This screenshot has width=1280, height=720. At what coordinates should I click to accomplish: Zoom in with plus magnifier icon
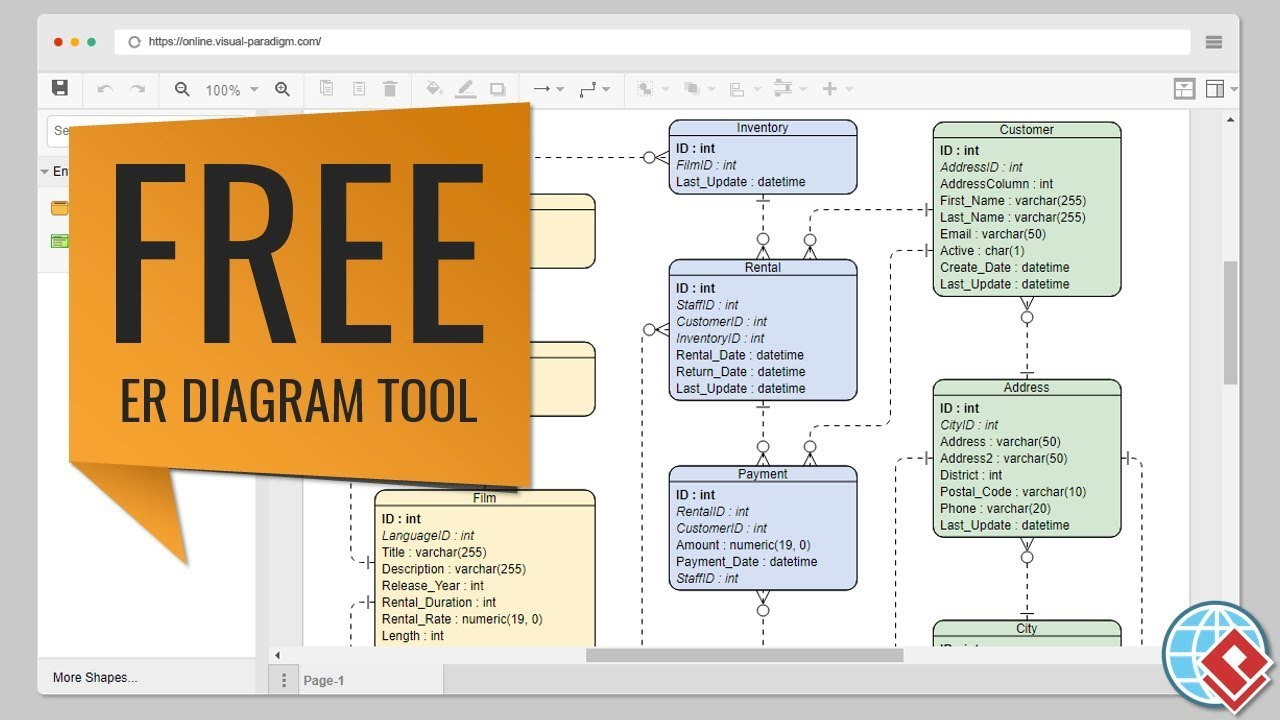click(x=282, y=89)
